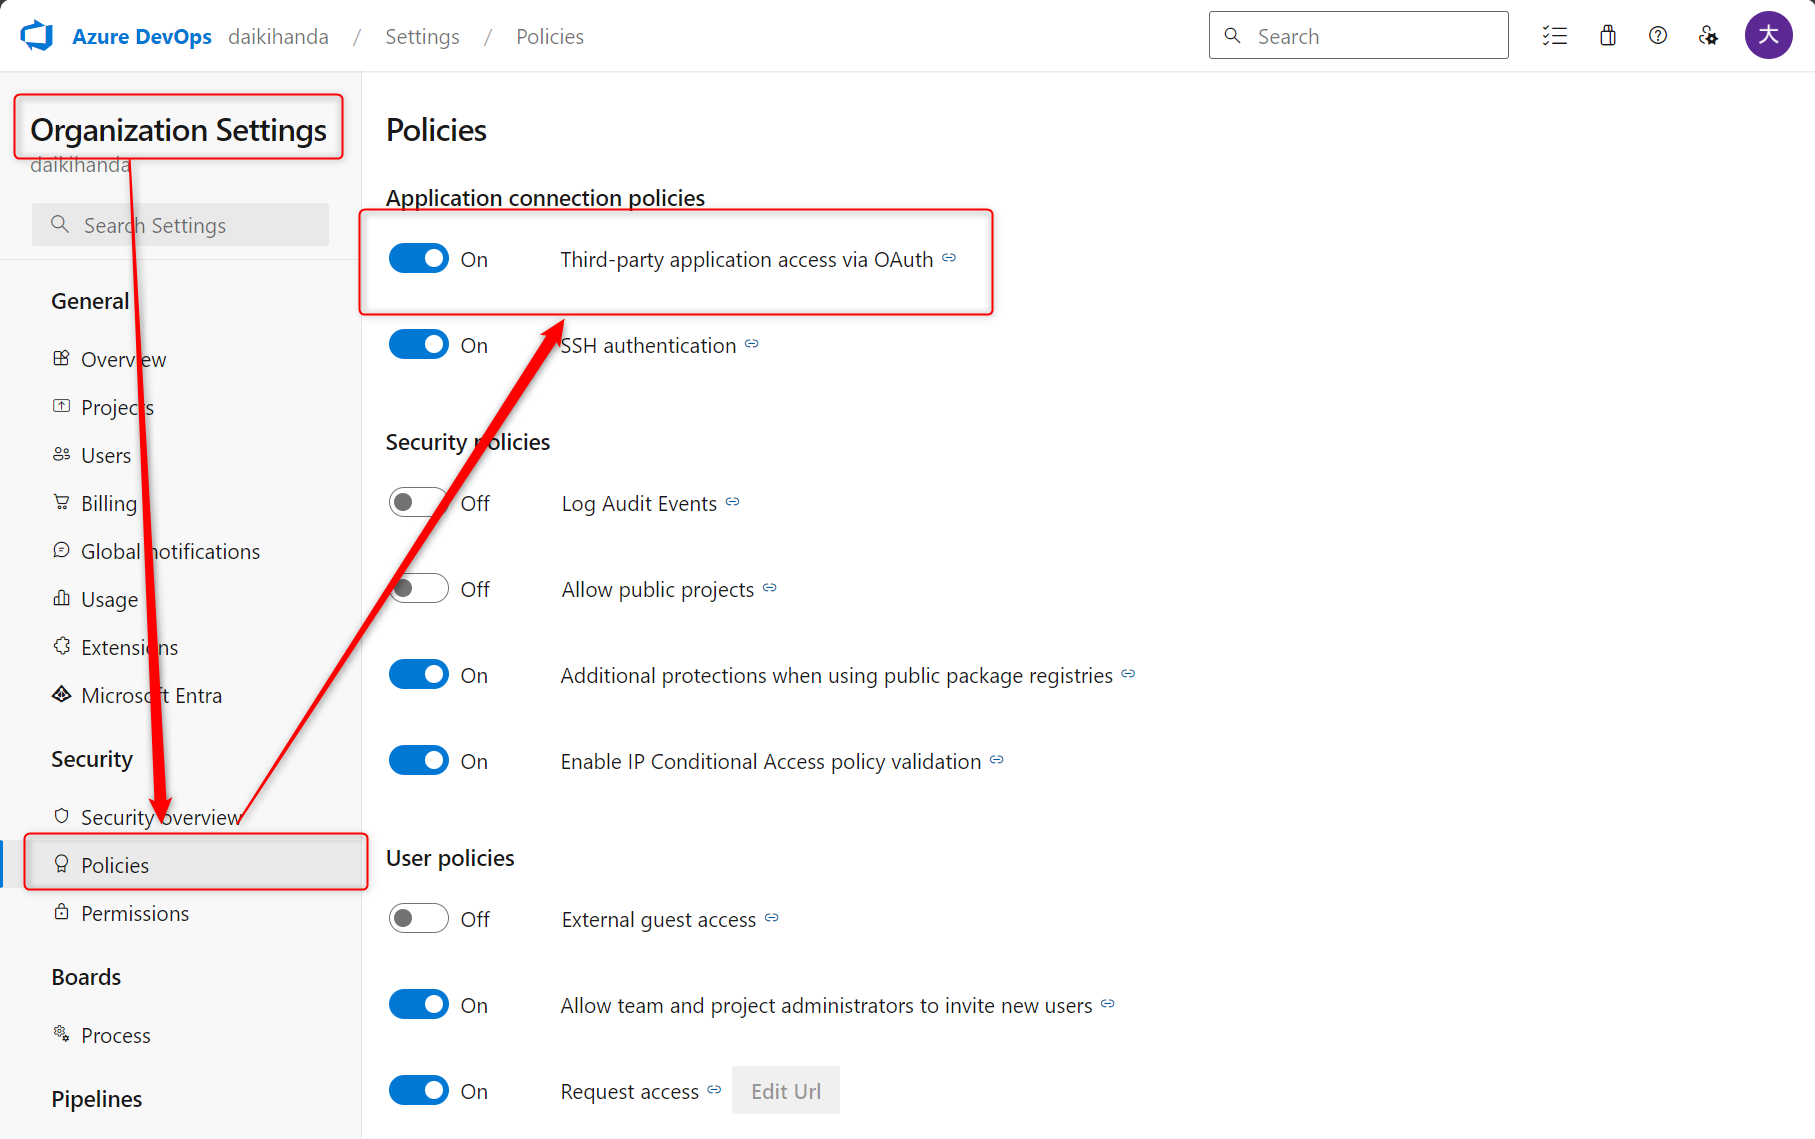Screen dimensions: 1815x1139
Task: Click link icon beside invite new users policy
Action: coord(1108,1004)
